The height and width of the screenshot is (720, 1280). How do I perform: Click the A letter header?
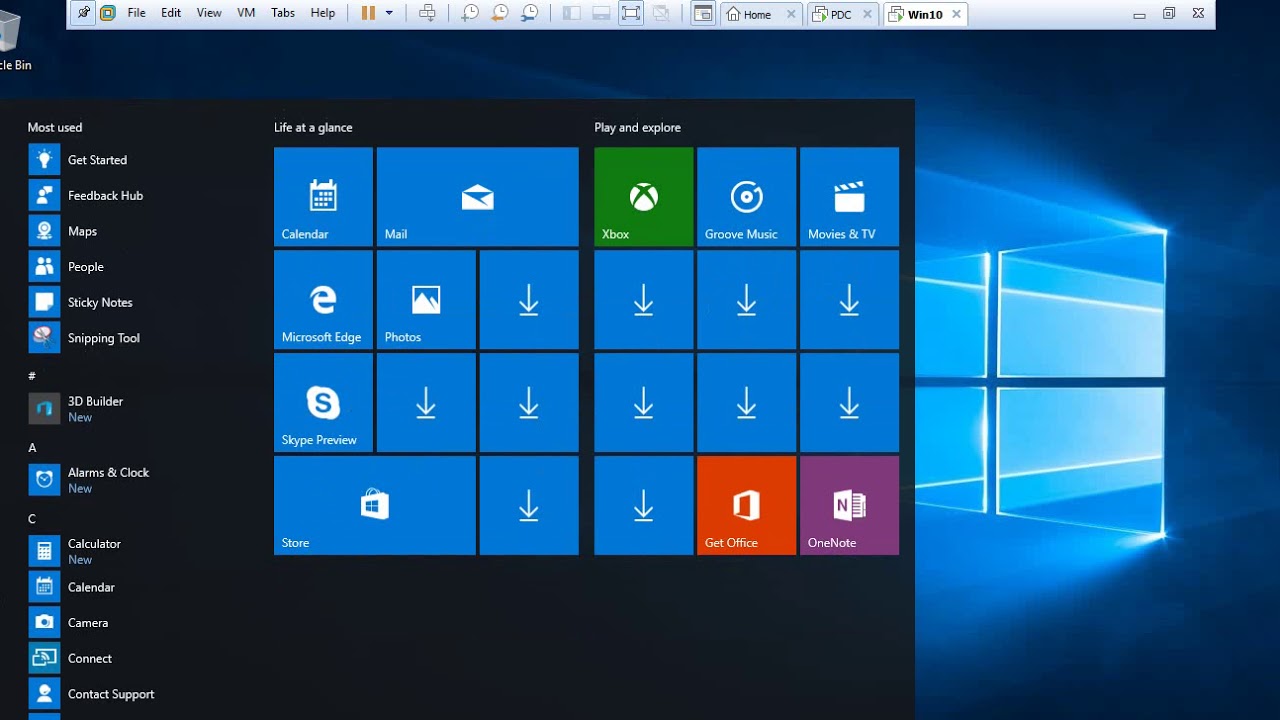click(x=32, y=448)
